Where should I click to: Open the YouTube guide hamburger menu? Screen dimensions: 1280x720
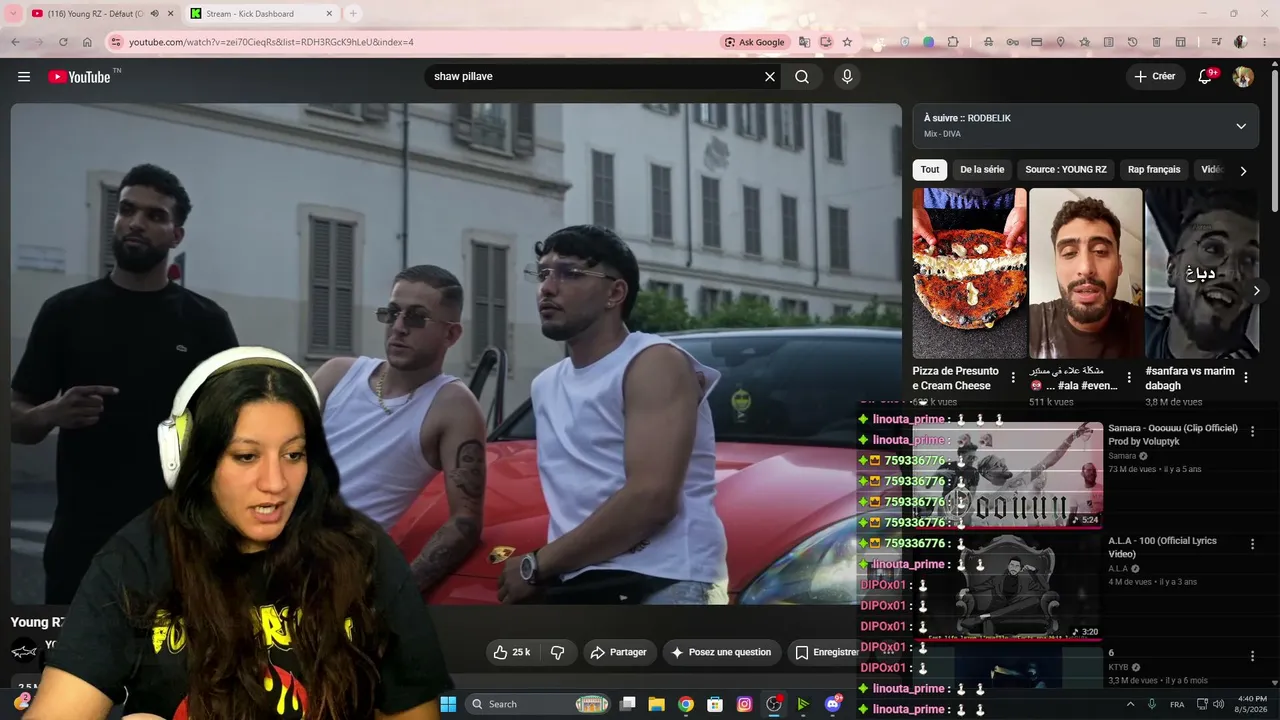tap(24, 77)
